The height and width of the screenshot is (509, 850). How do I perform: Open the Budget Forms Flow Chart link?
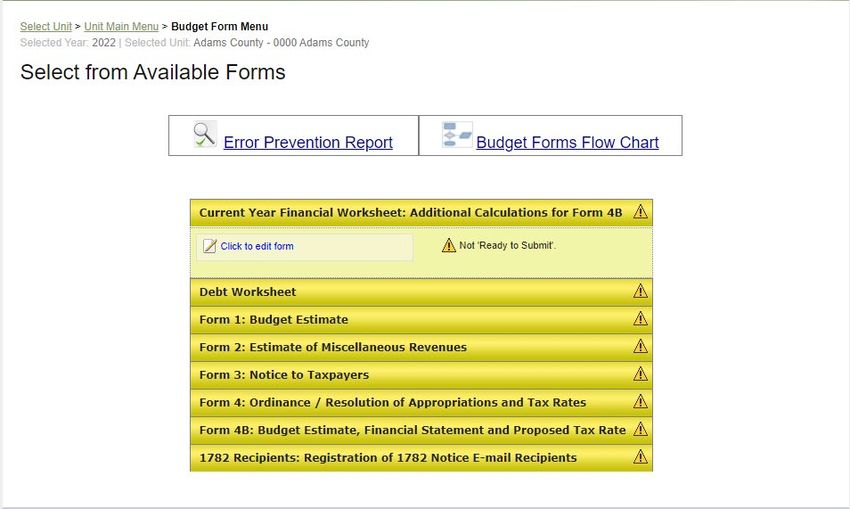coord(567,142)
